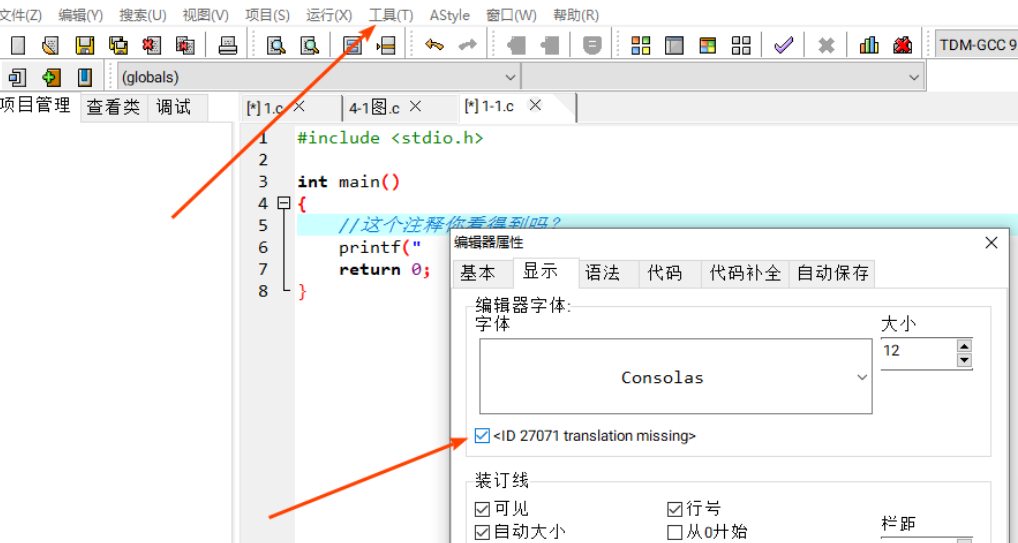Click the Delete profiling information red icon

point(902,45)
